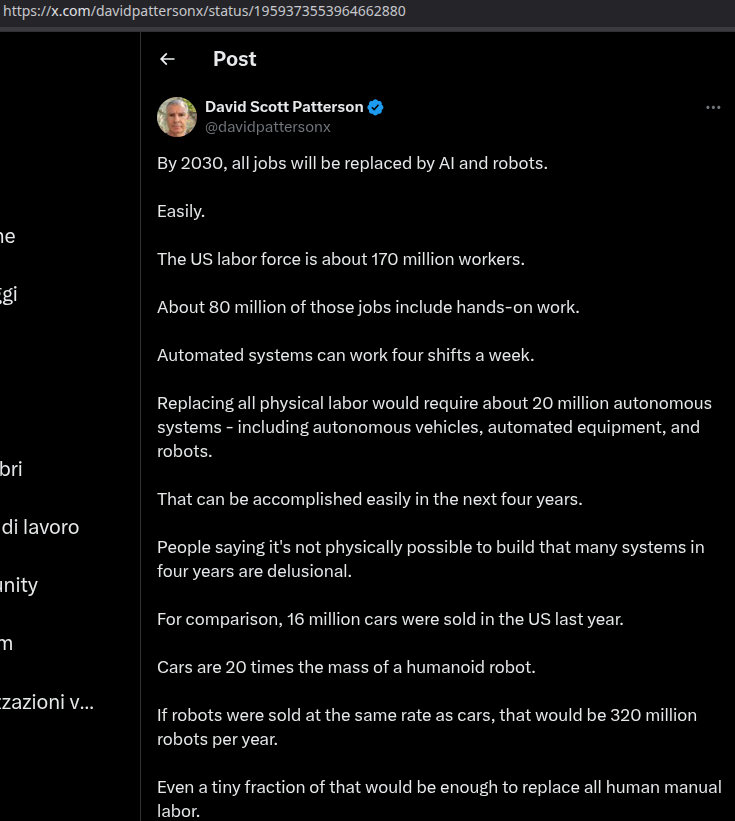Click the blue verified badge
This screenshot has height=821, width=735.
click(x=376, y=107)
